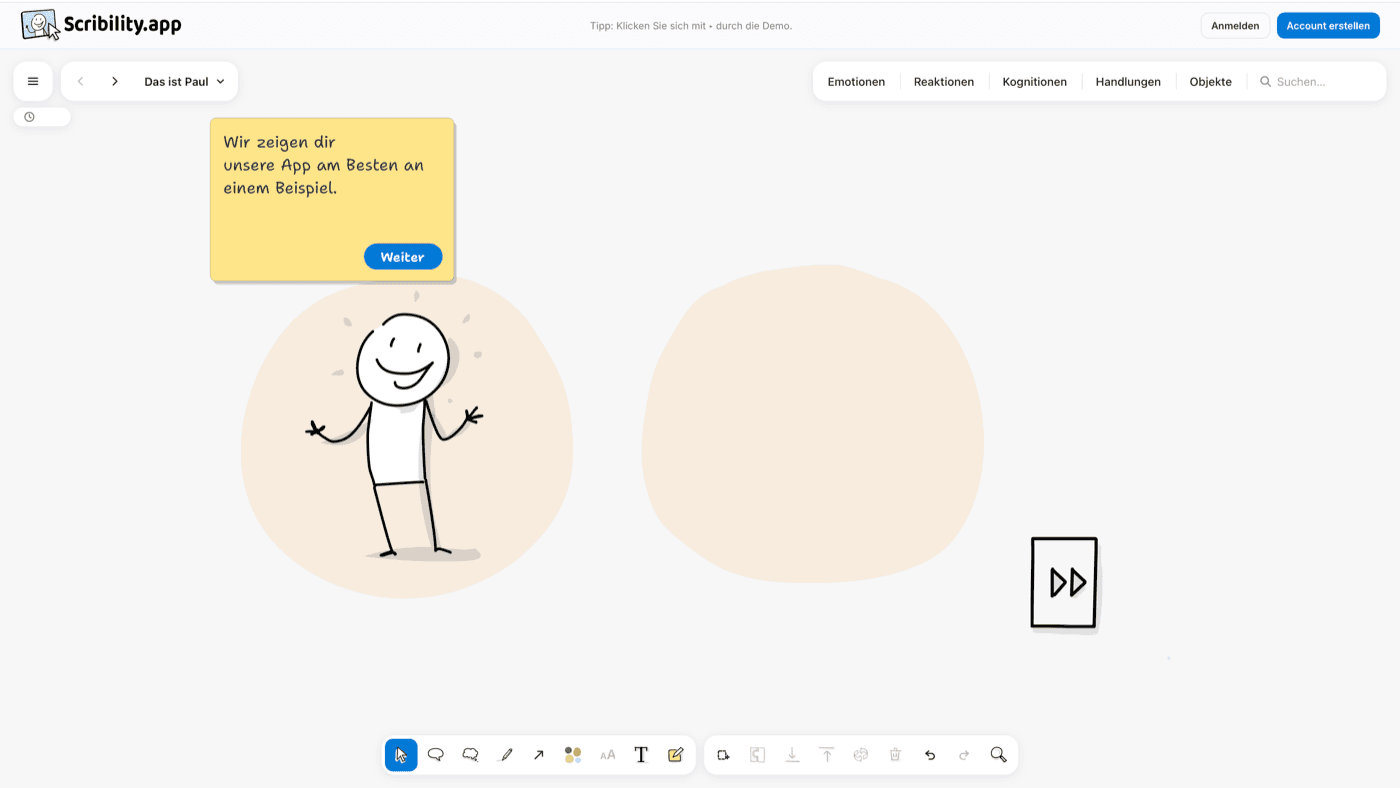The height and width of the screenshot is (788, 1400).
Task: Click the puzzle-shaped toolbar icon
Action: tap(758, 755)
